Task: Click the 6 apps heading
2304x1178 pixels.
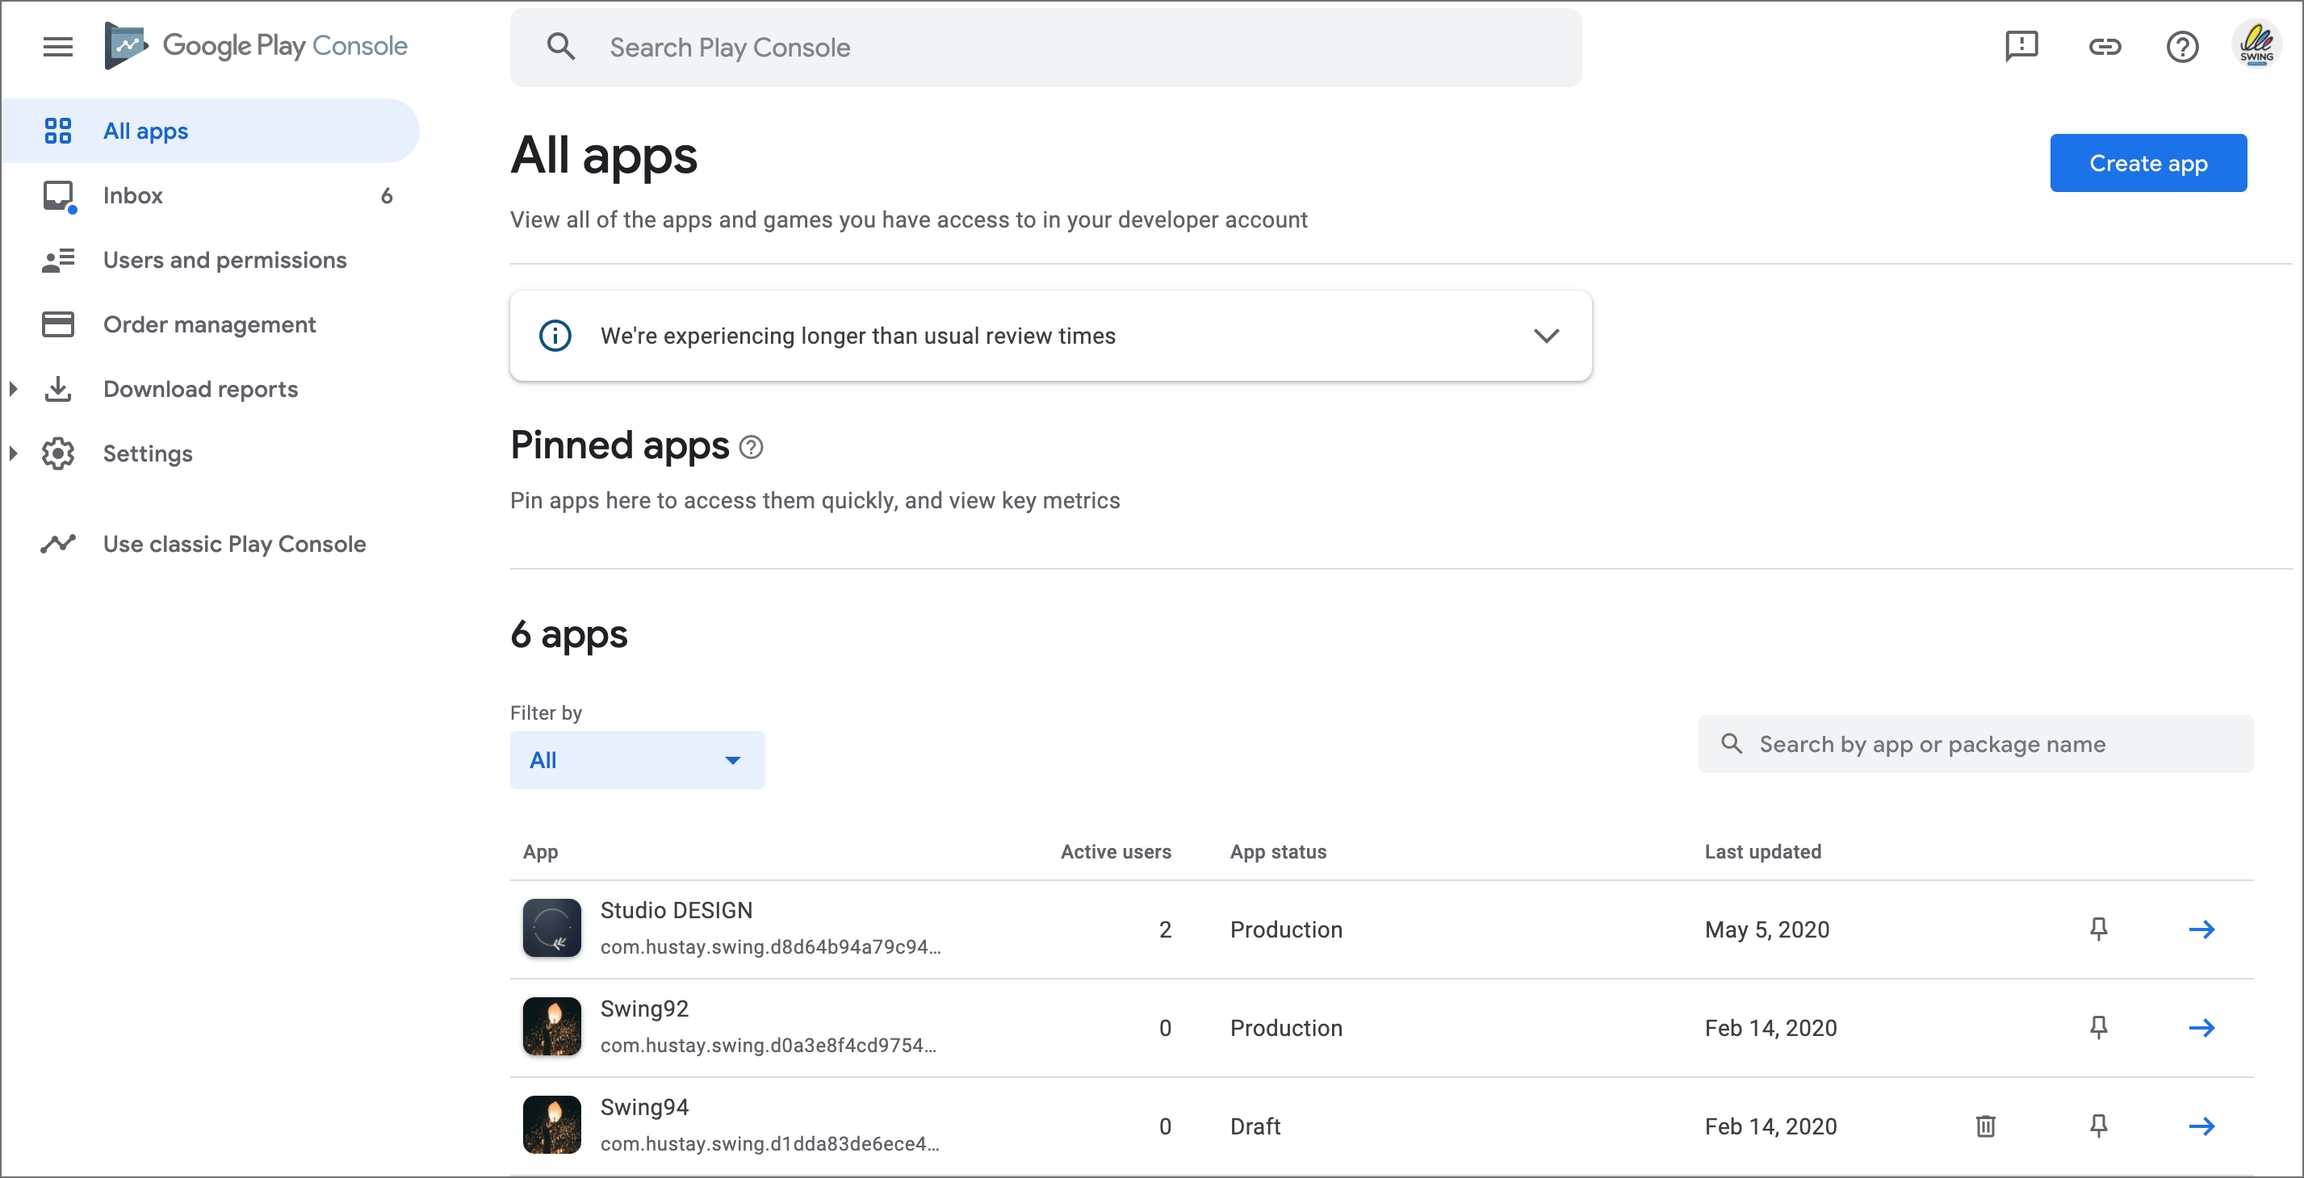Action: pos(569,635)
